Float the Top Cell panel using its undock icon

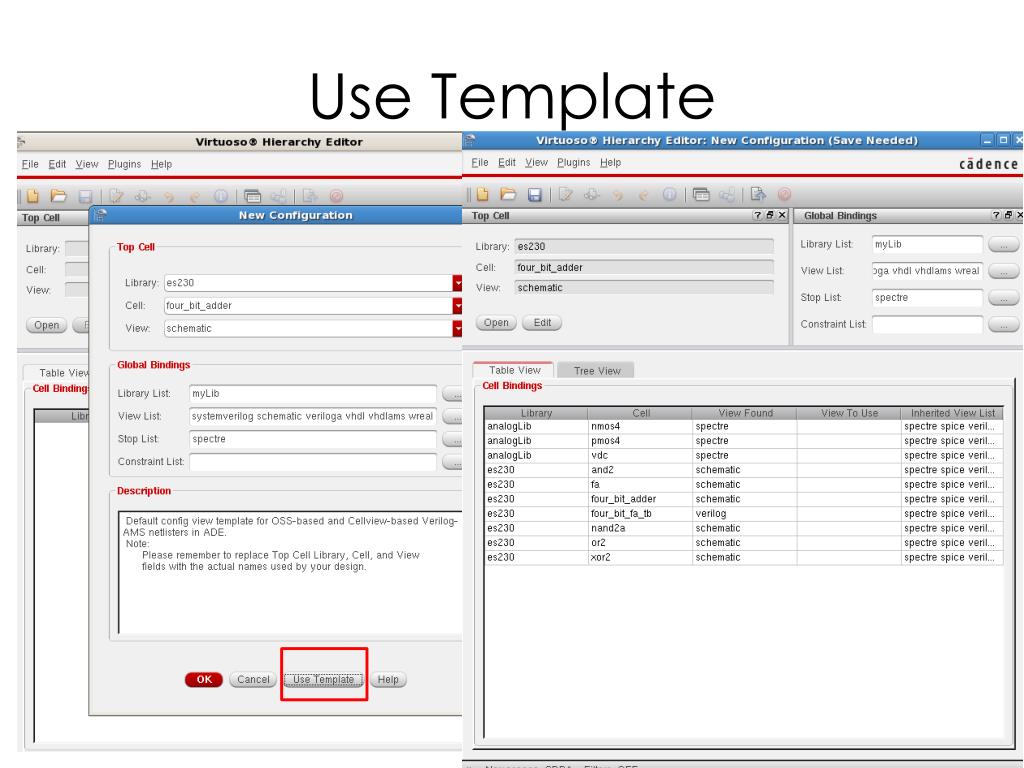pos(769,216)
